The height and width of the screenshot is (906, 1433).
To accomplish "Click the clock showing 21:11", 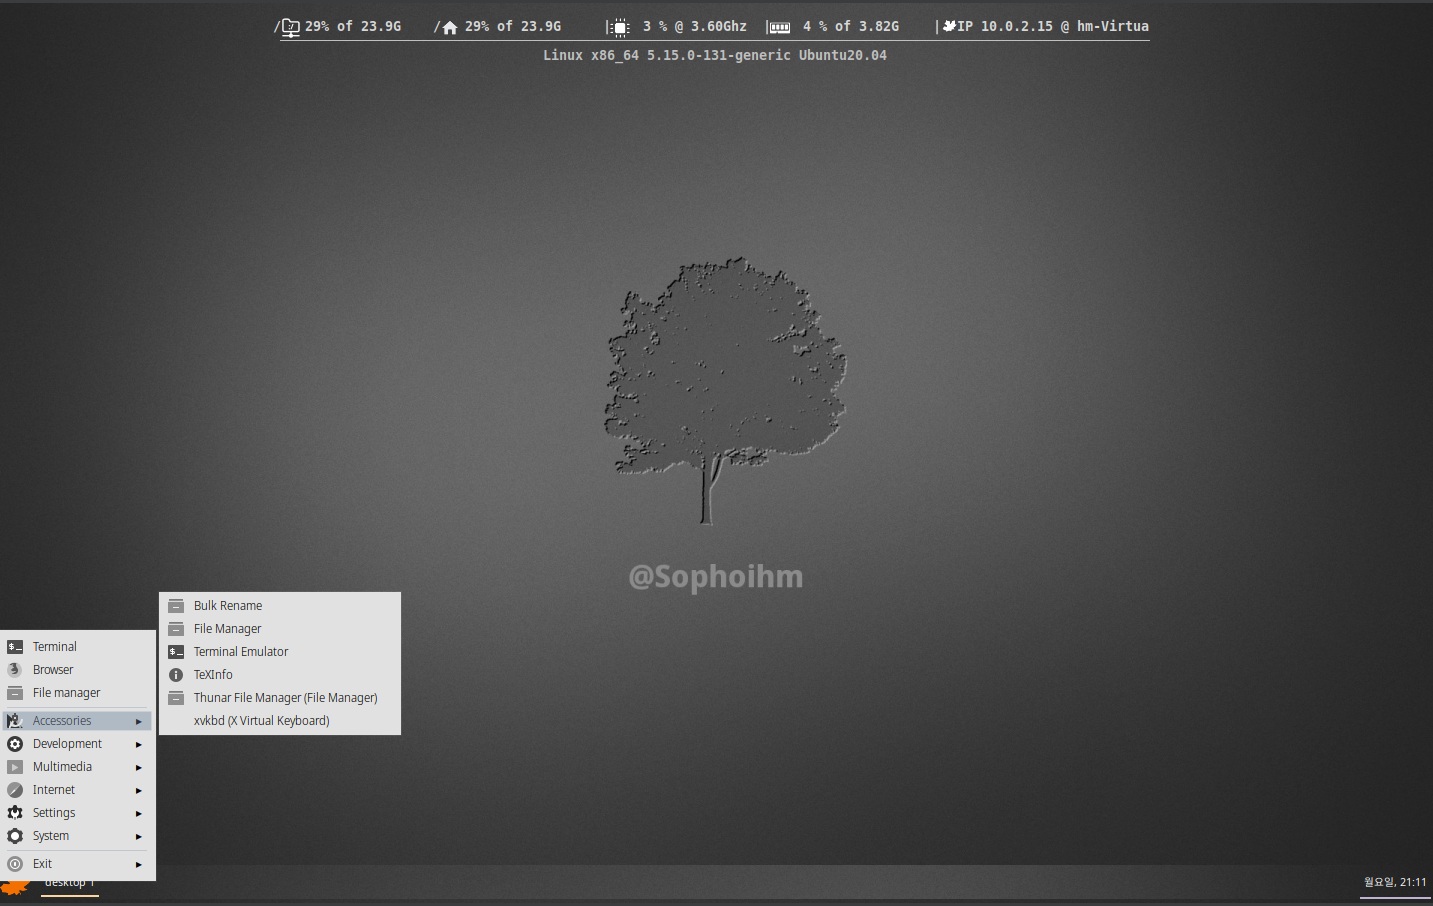I will coord(1395,882).
